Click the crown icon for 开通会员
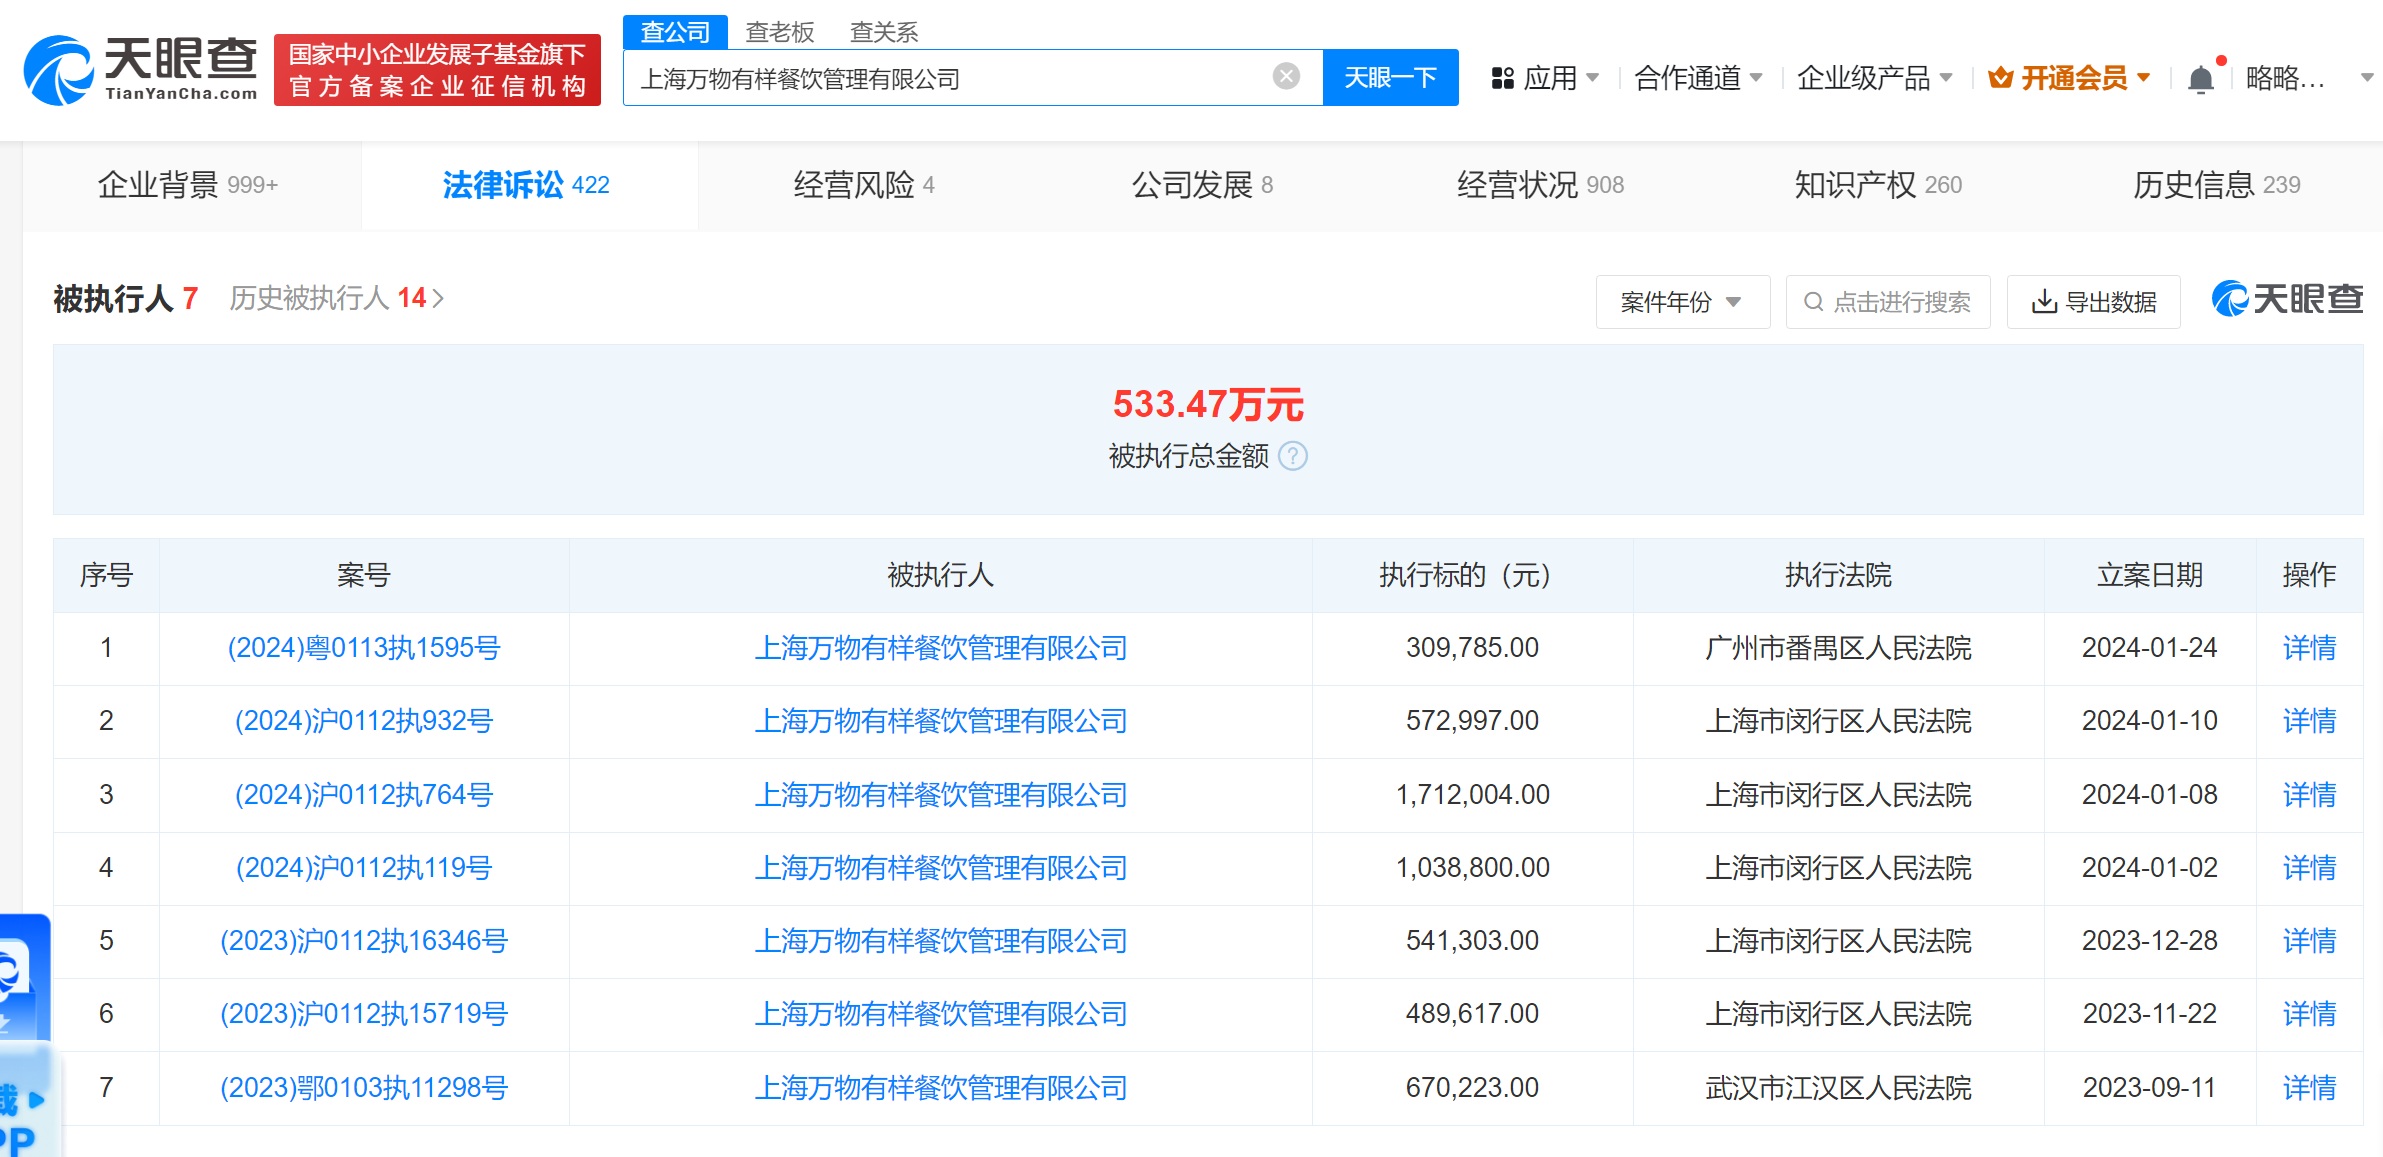This screenshot has width=2383, height=1157. [x=2001, y=77]
